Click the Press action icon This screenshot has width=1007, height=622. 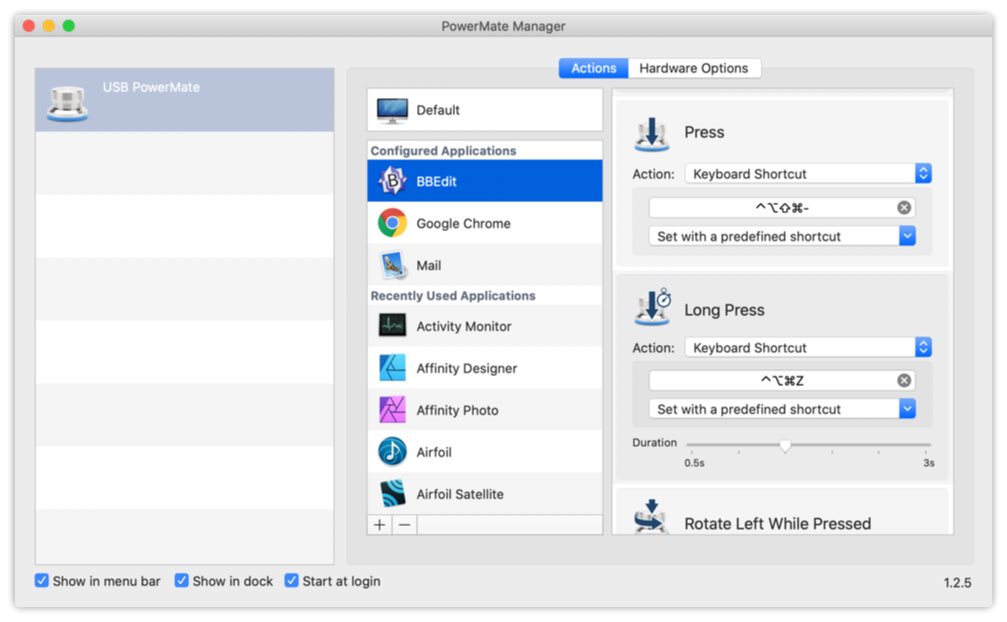(x=651, y=134)
